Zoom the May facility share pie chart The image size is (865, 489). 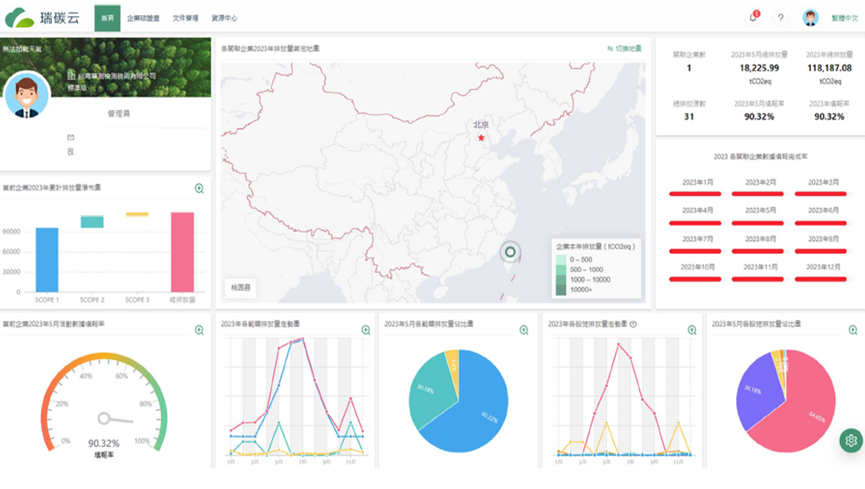[x=853, y=330]
